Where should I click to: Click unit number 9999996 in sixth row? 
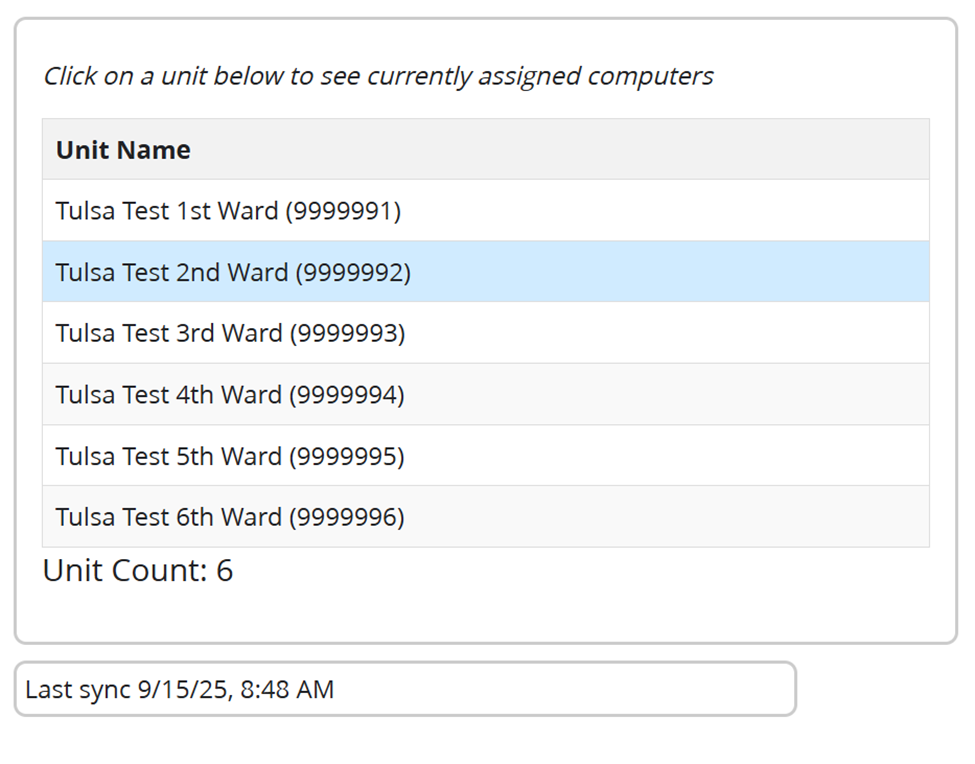347,517
